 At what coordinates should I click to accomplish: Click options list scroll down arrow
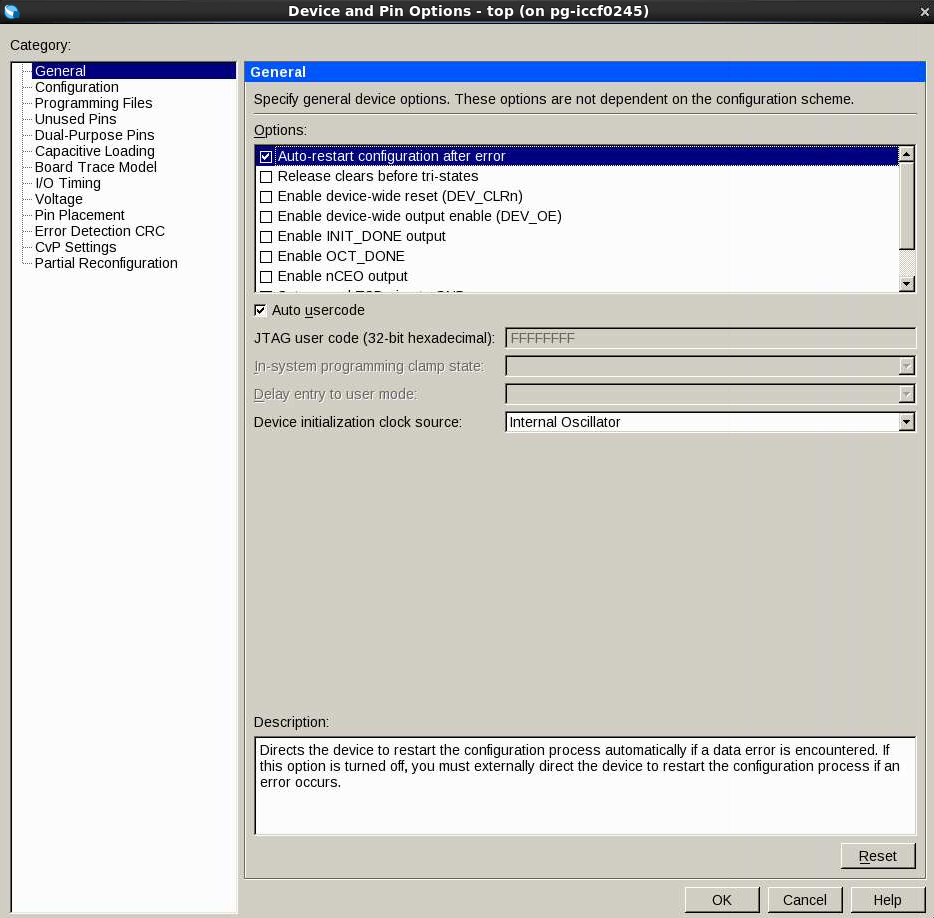(906, 284)
